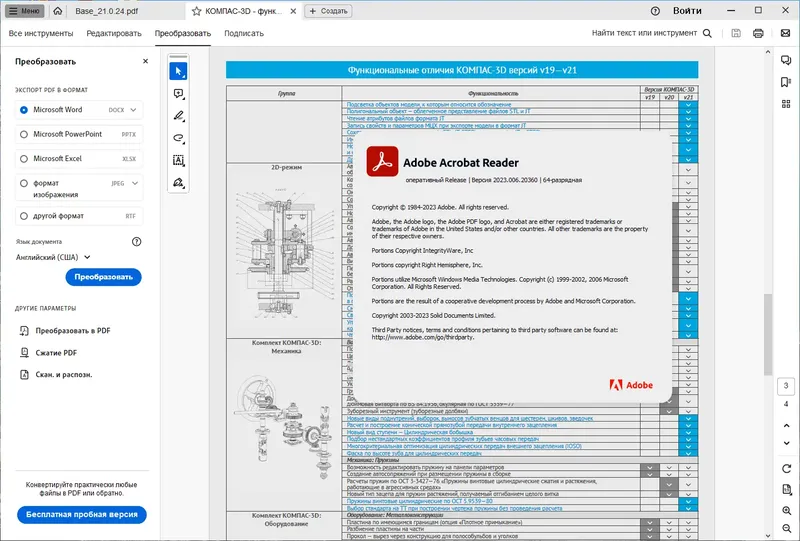
Task: Select формат изображения radio button
Action: pos(24,183)
